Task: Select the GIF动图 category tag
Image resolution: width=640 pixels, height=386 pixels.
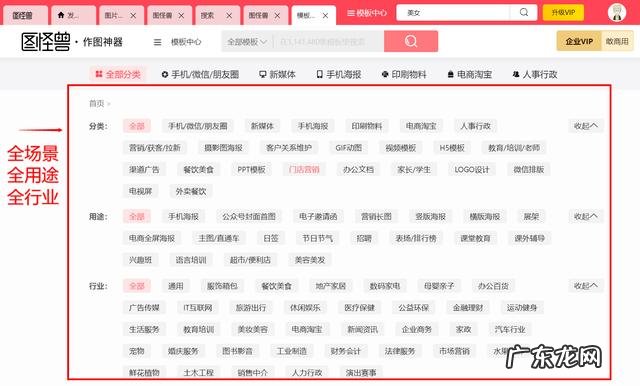Action: [349, 148]
